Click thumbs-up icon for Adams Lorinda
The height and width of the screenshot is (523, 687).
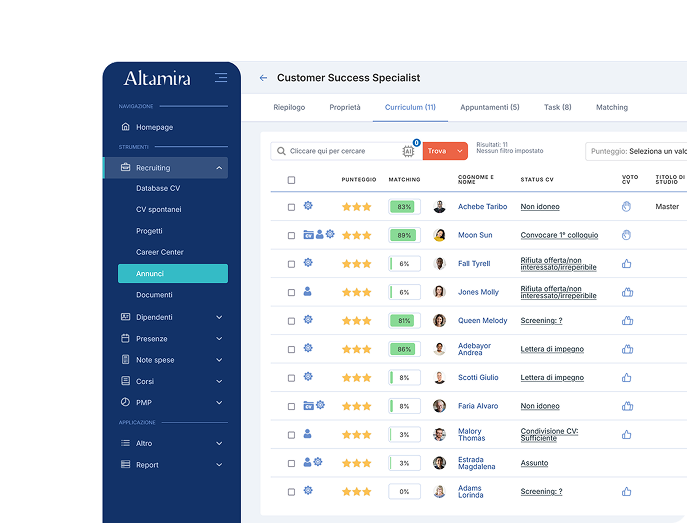point(627,491)
